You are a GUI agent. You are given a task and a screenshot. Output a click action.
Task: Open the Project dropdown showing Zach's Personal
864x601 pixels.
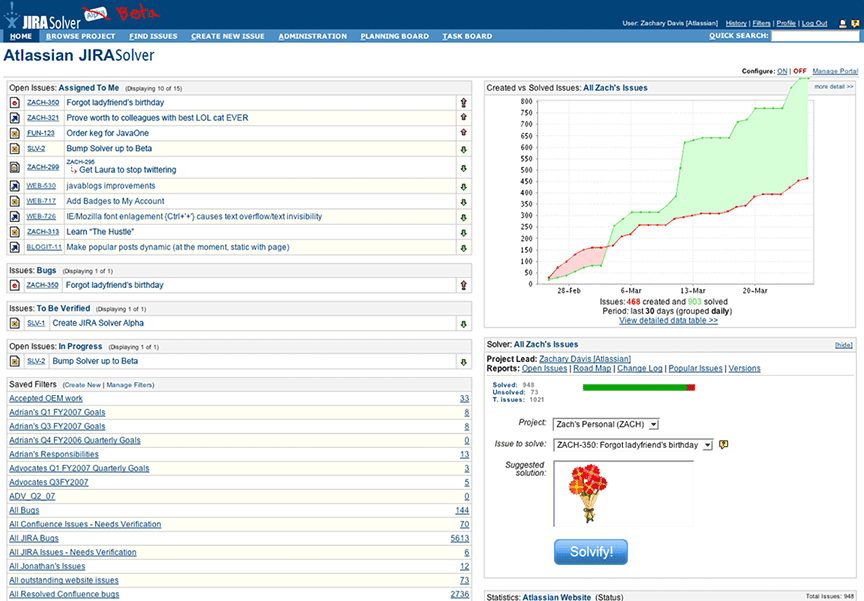click(x=605, y=424)
